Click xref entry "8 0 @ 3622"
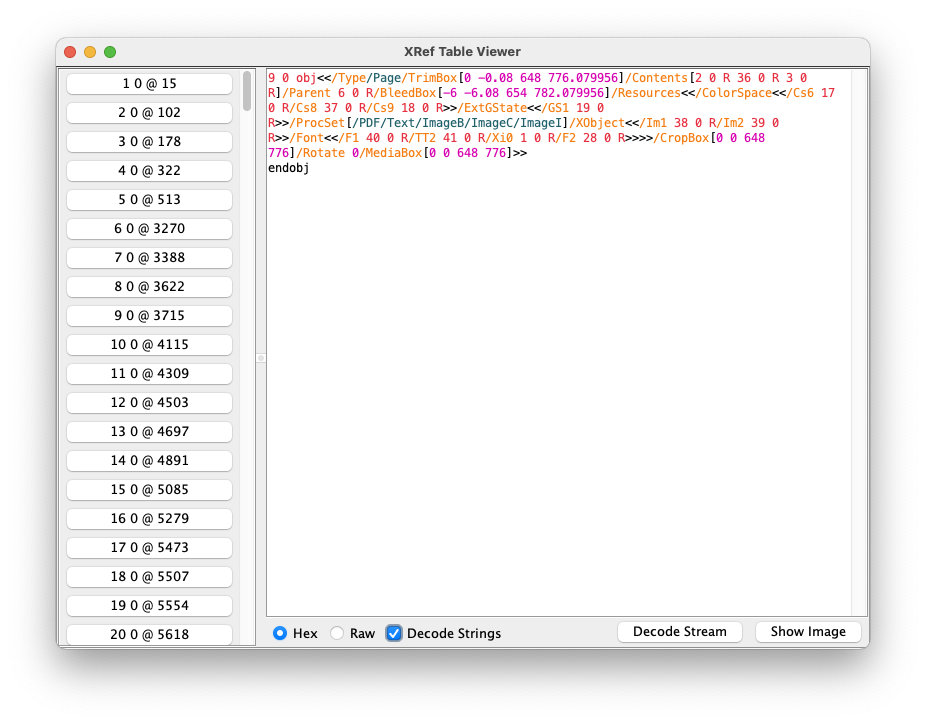The image size is (926, 723). [x=149, y=286]
